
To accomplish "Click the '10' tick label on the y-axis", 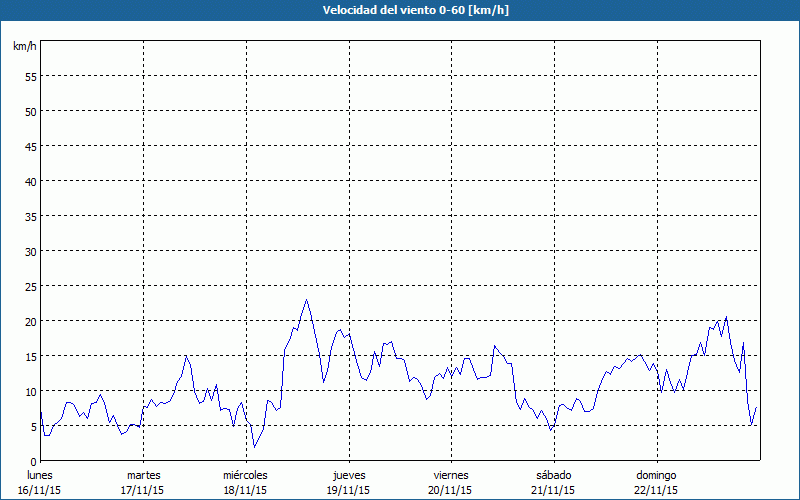I will point(30,391).
